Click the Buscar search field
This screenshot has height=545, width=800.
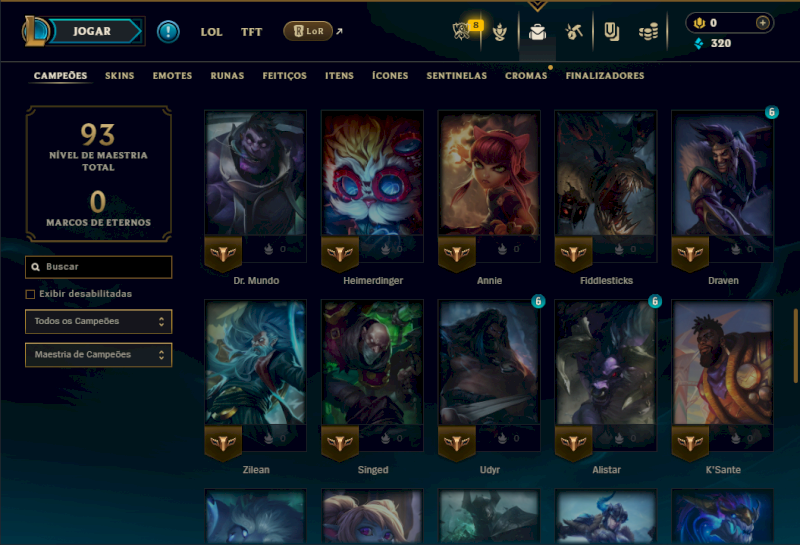point(98,267)
